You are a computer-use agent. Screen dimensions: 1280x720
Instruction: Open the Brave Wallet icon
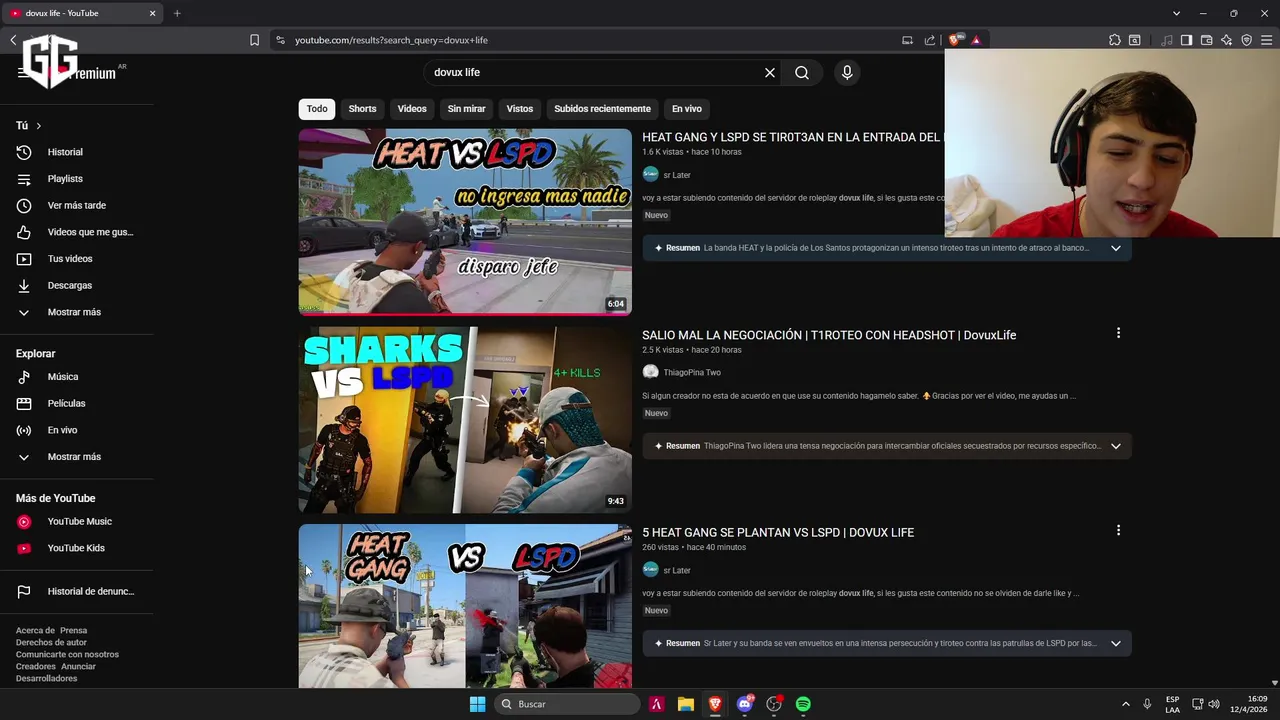pos(1206,40)
